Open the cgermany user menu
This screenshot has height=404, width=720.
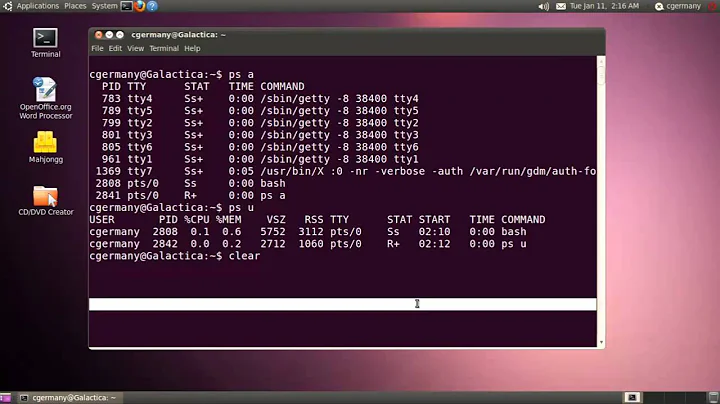coord(678,6)
